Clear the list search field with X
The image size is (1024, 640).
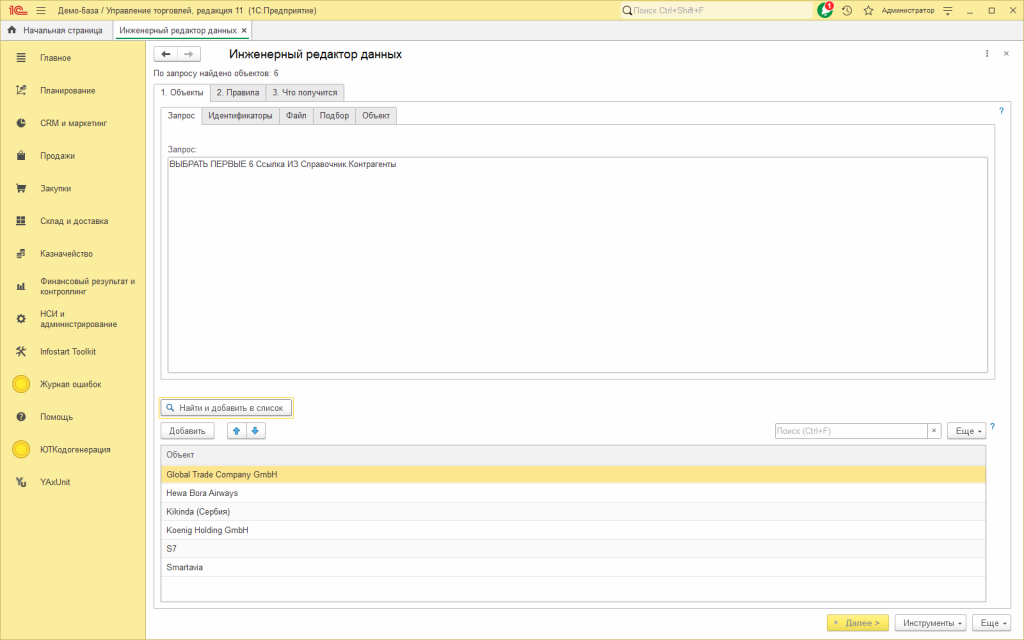pos(934,431)
